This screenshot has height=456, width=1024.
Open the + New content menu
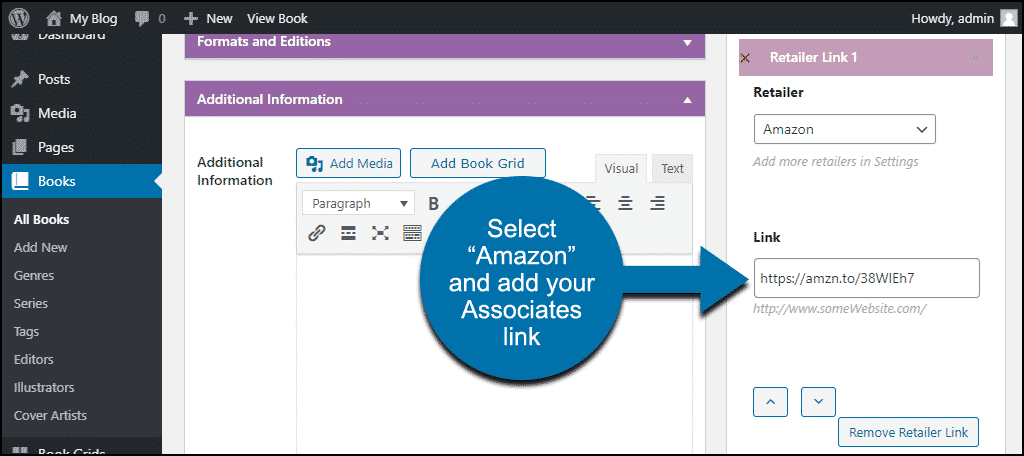208,18
